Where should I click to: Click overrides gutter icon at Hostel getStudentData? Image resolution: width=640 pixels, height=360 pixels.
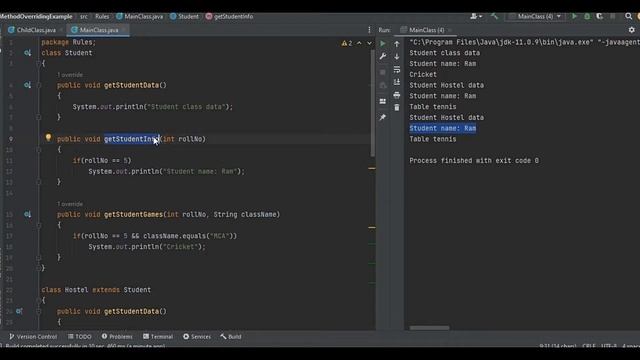tap(19, 311)
